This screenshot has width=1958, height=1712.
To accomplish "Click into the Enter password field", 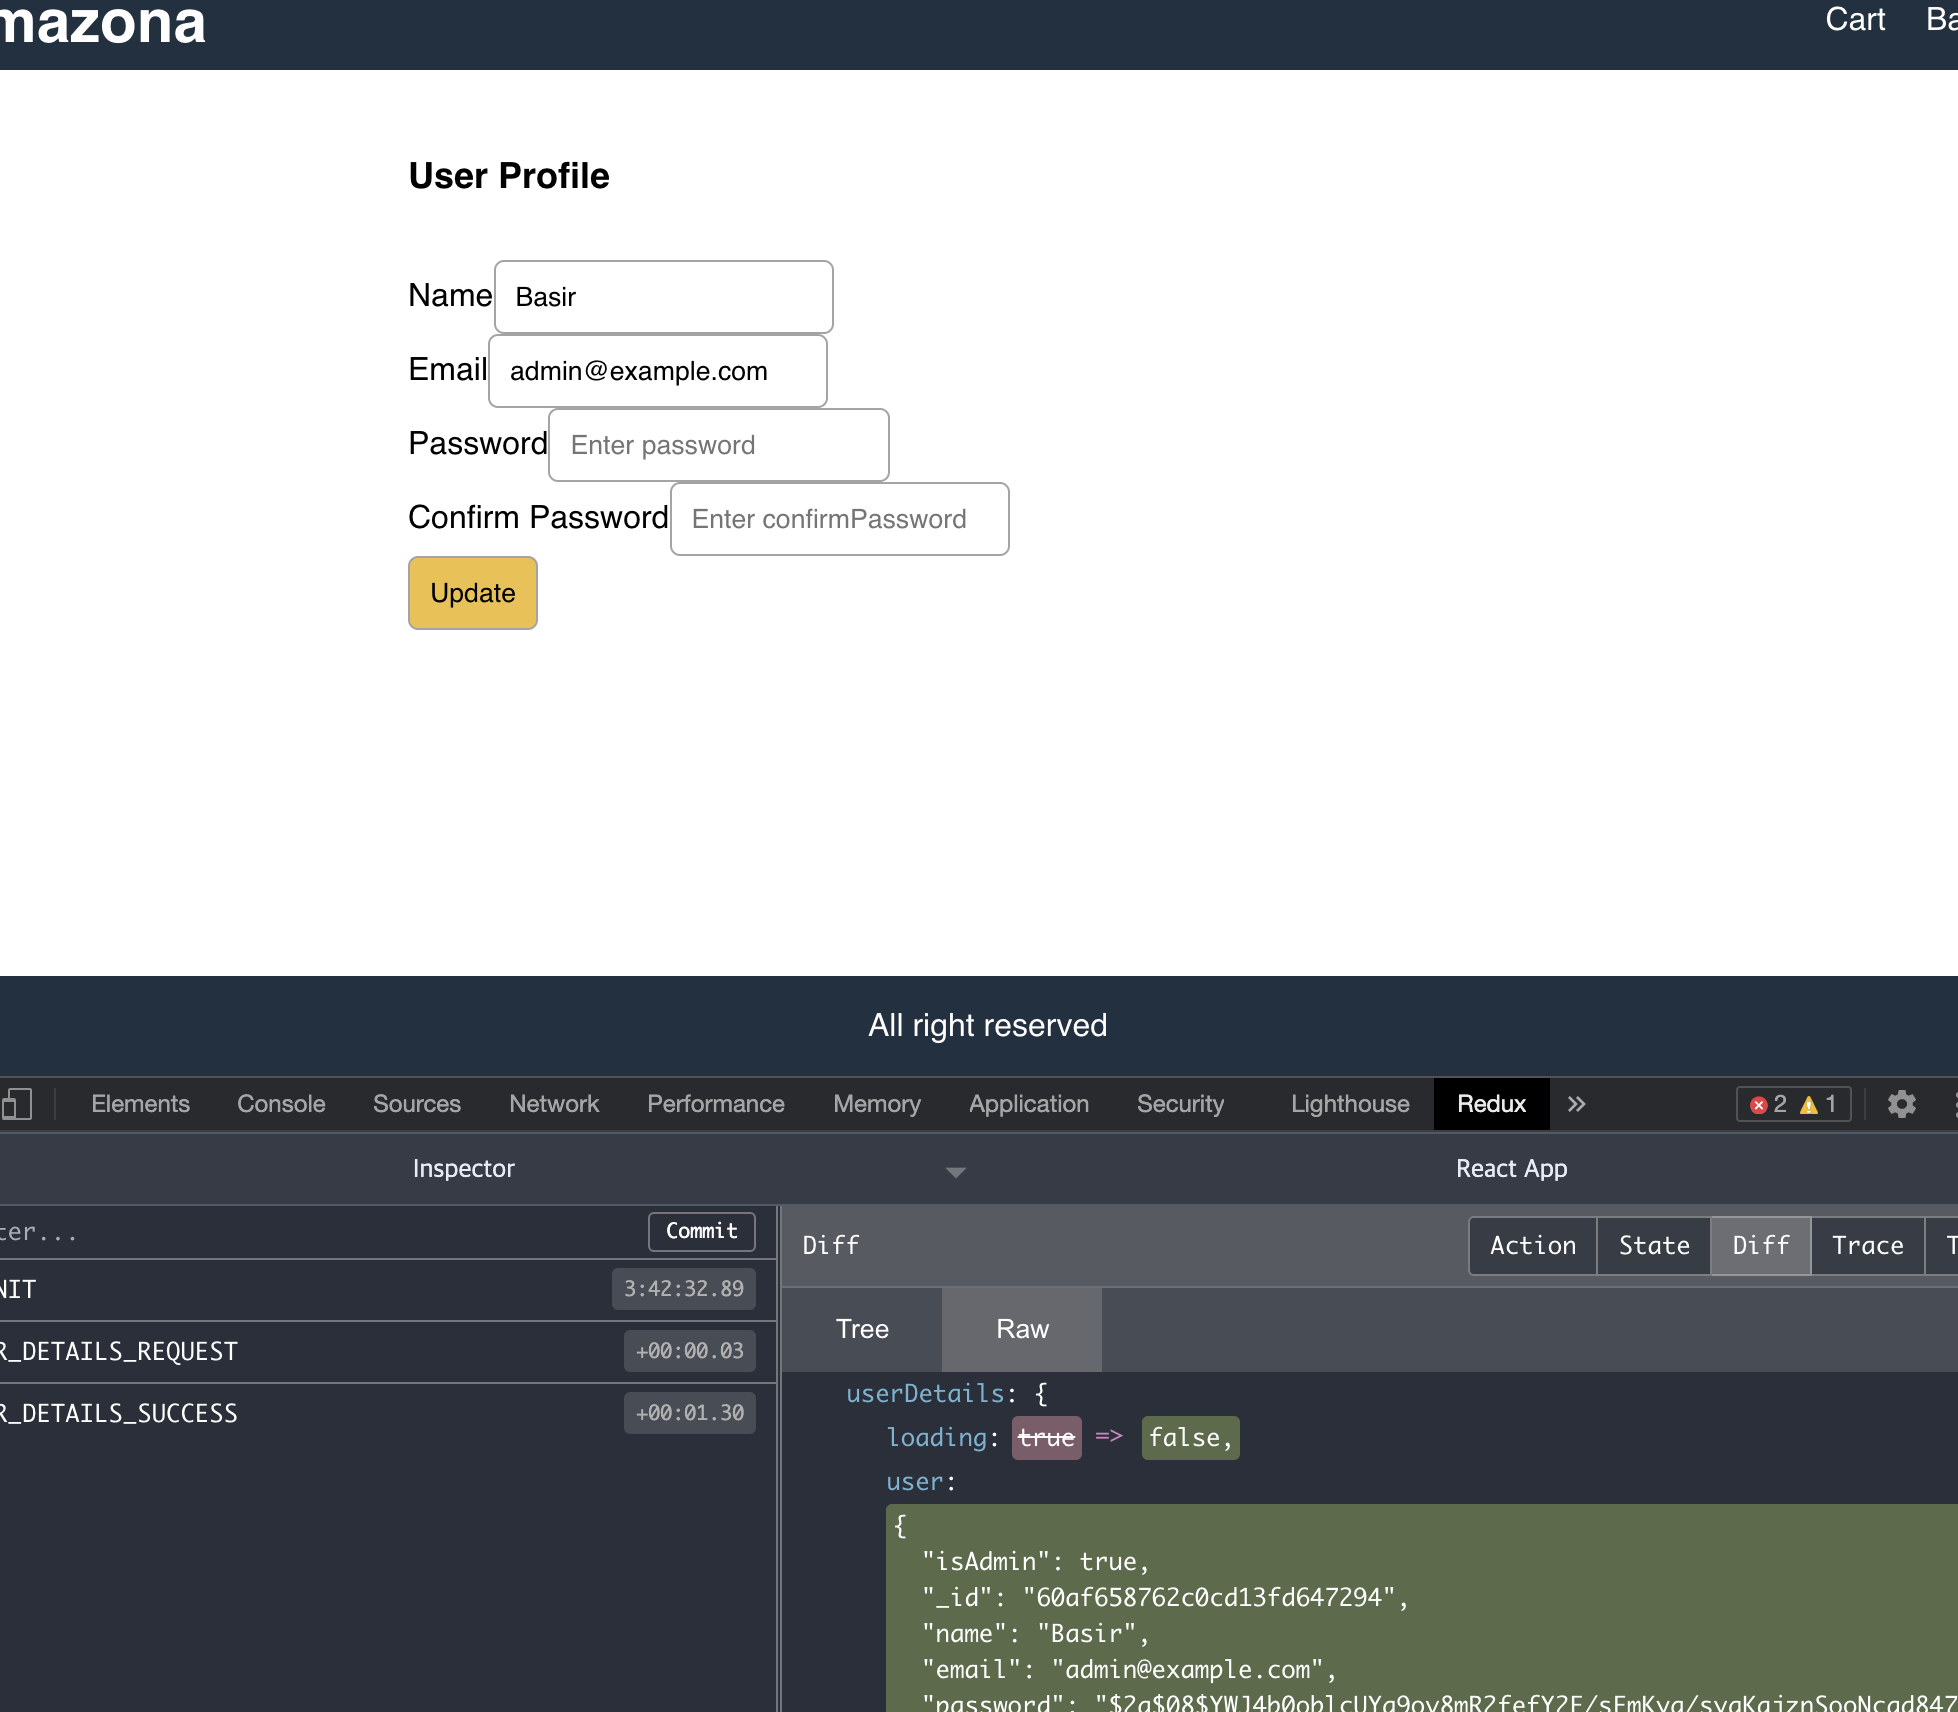I will (718, 445).
